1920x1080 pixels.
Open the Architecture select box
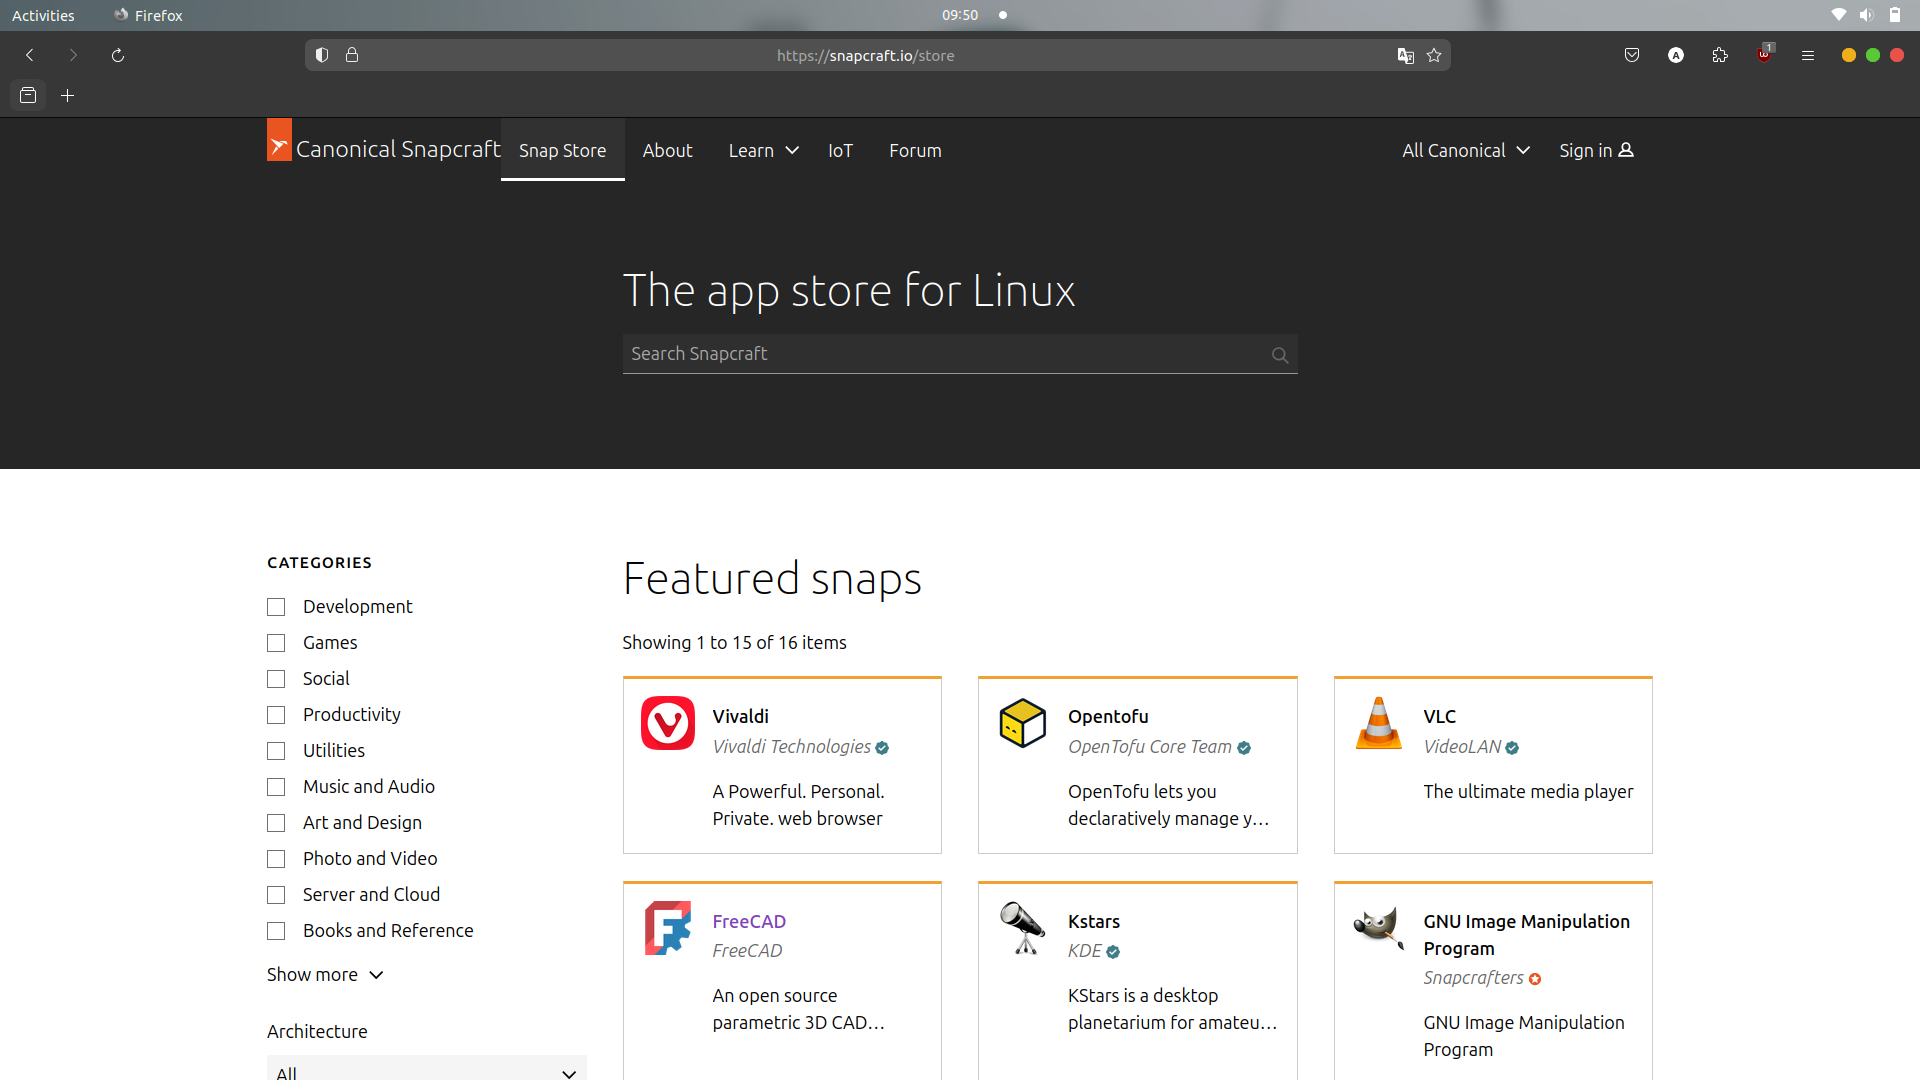(x=427, y=1068)
